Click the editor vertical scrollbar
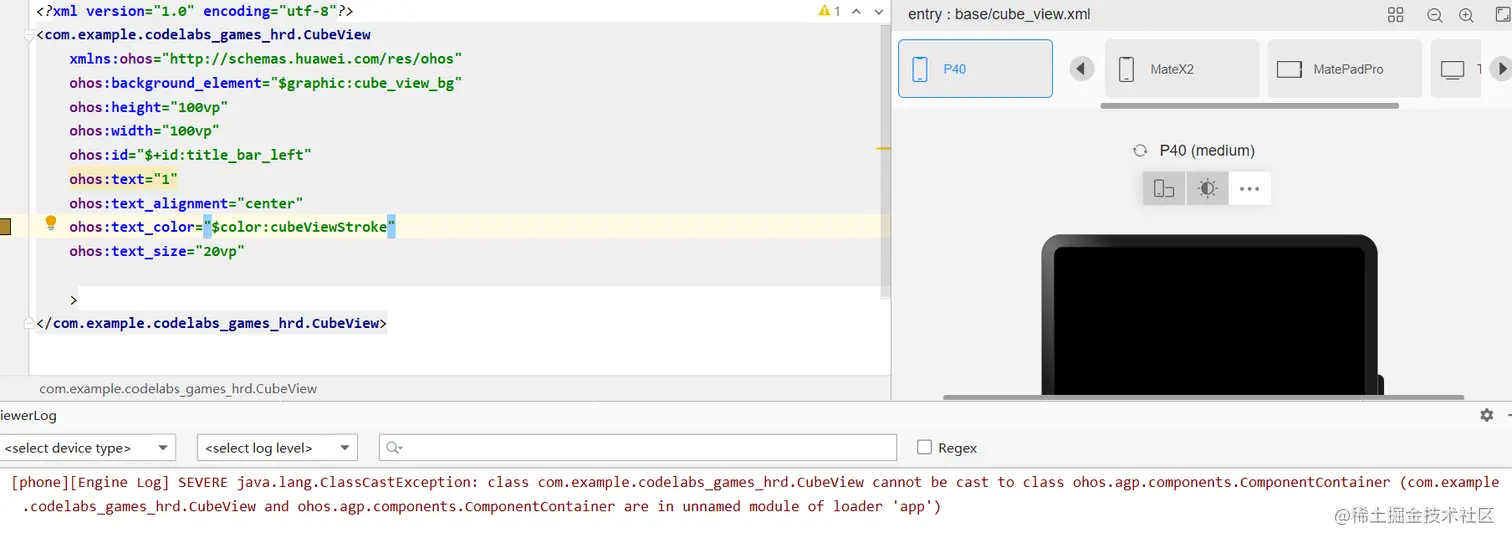 885,160
